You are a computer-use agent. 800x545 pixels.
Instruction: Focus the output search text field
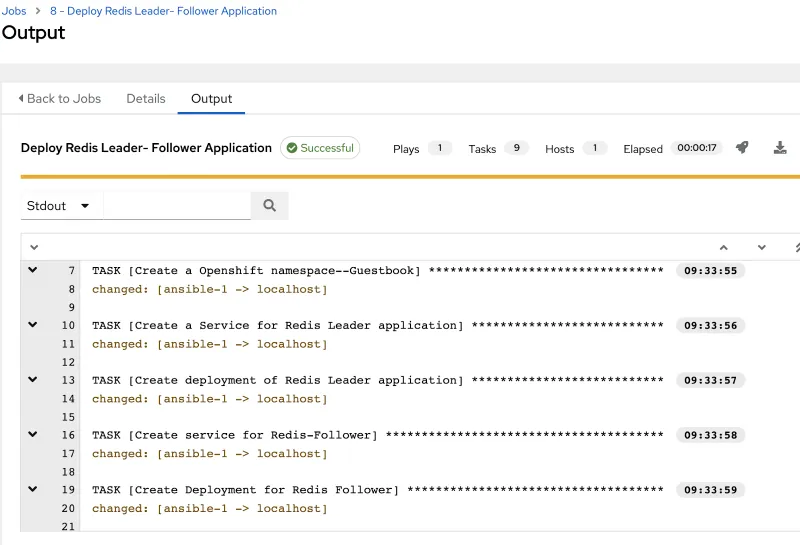177,206
